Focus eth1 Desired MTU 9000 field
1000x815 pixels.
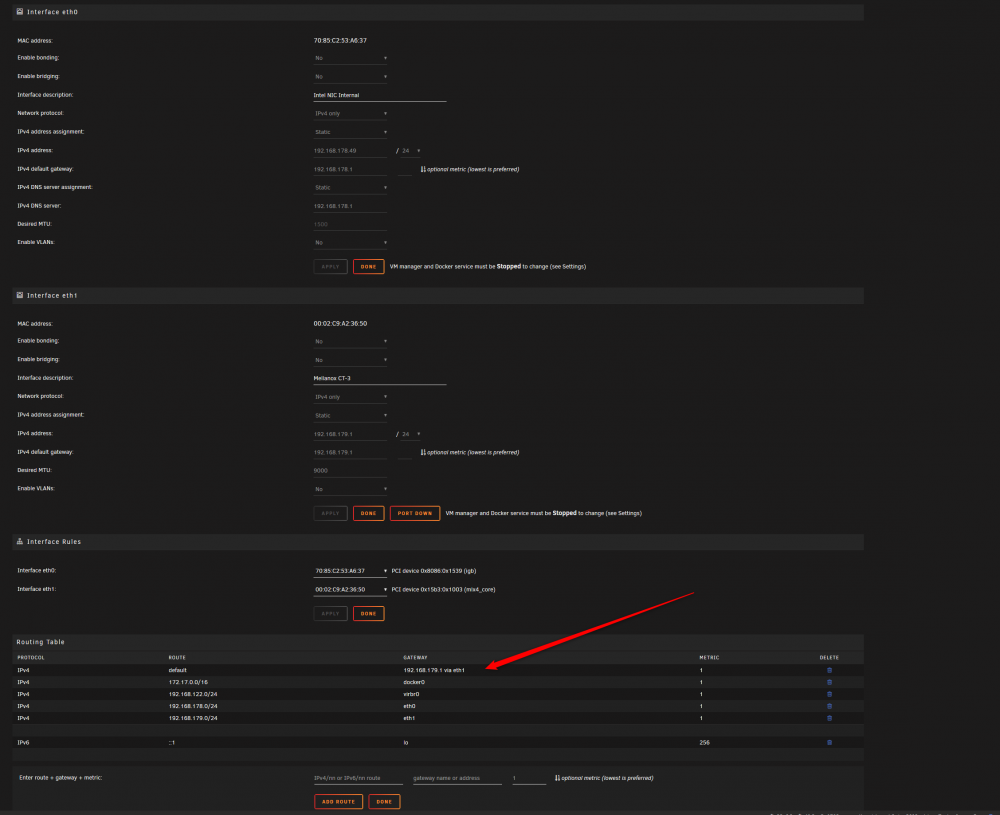[350, 471]
